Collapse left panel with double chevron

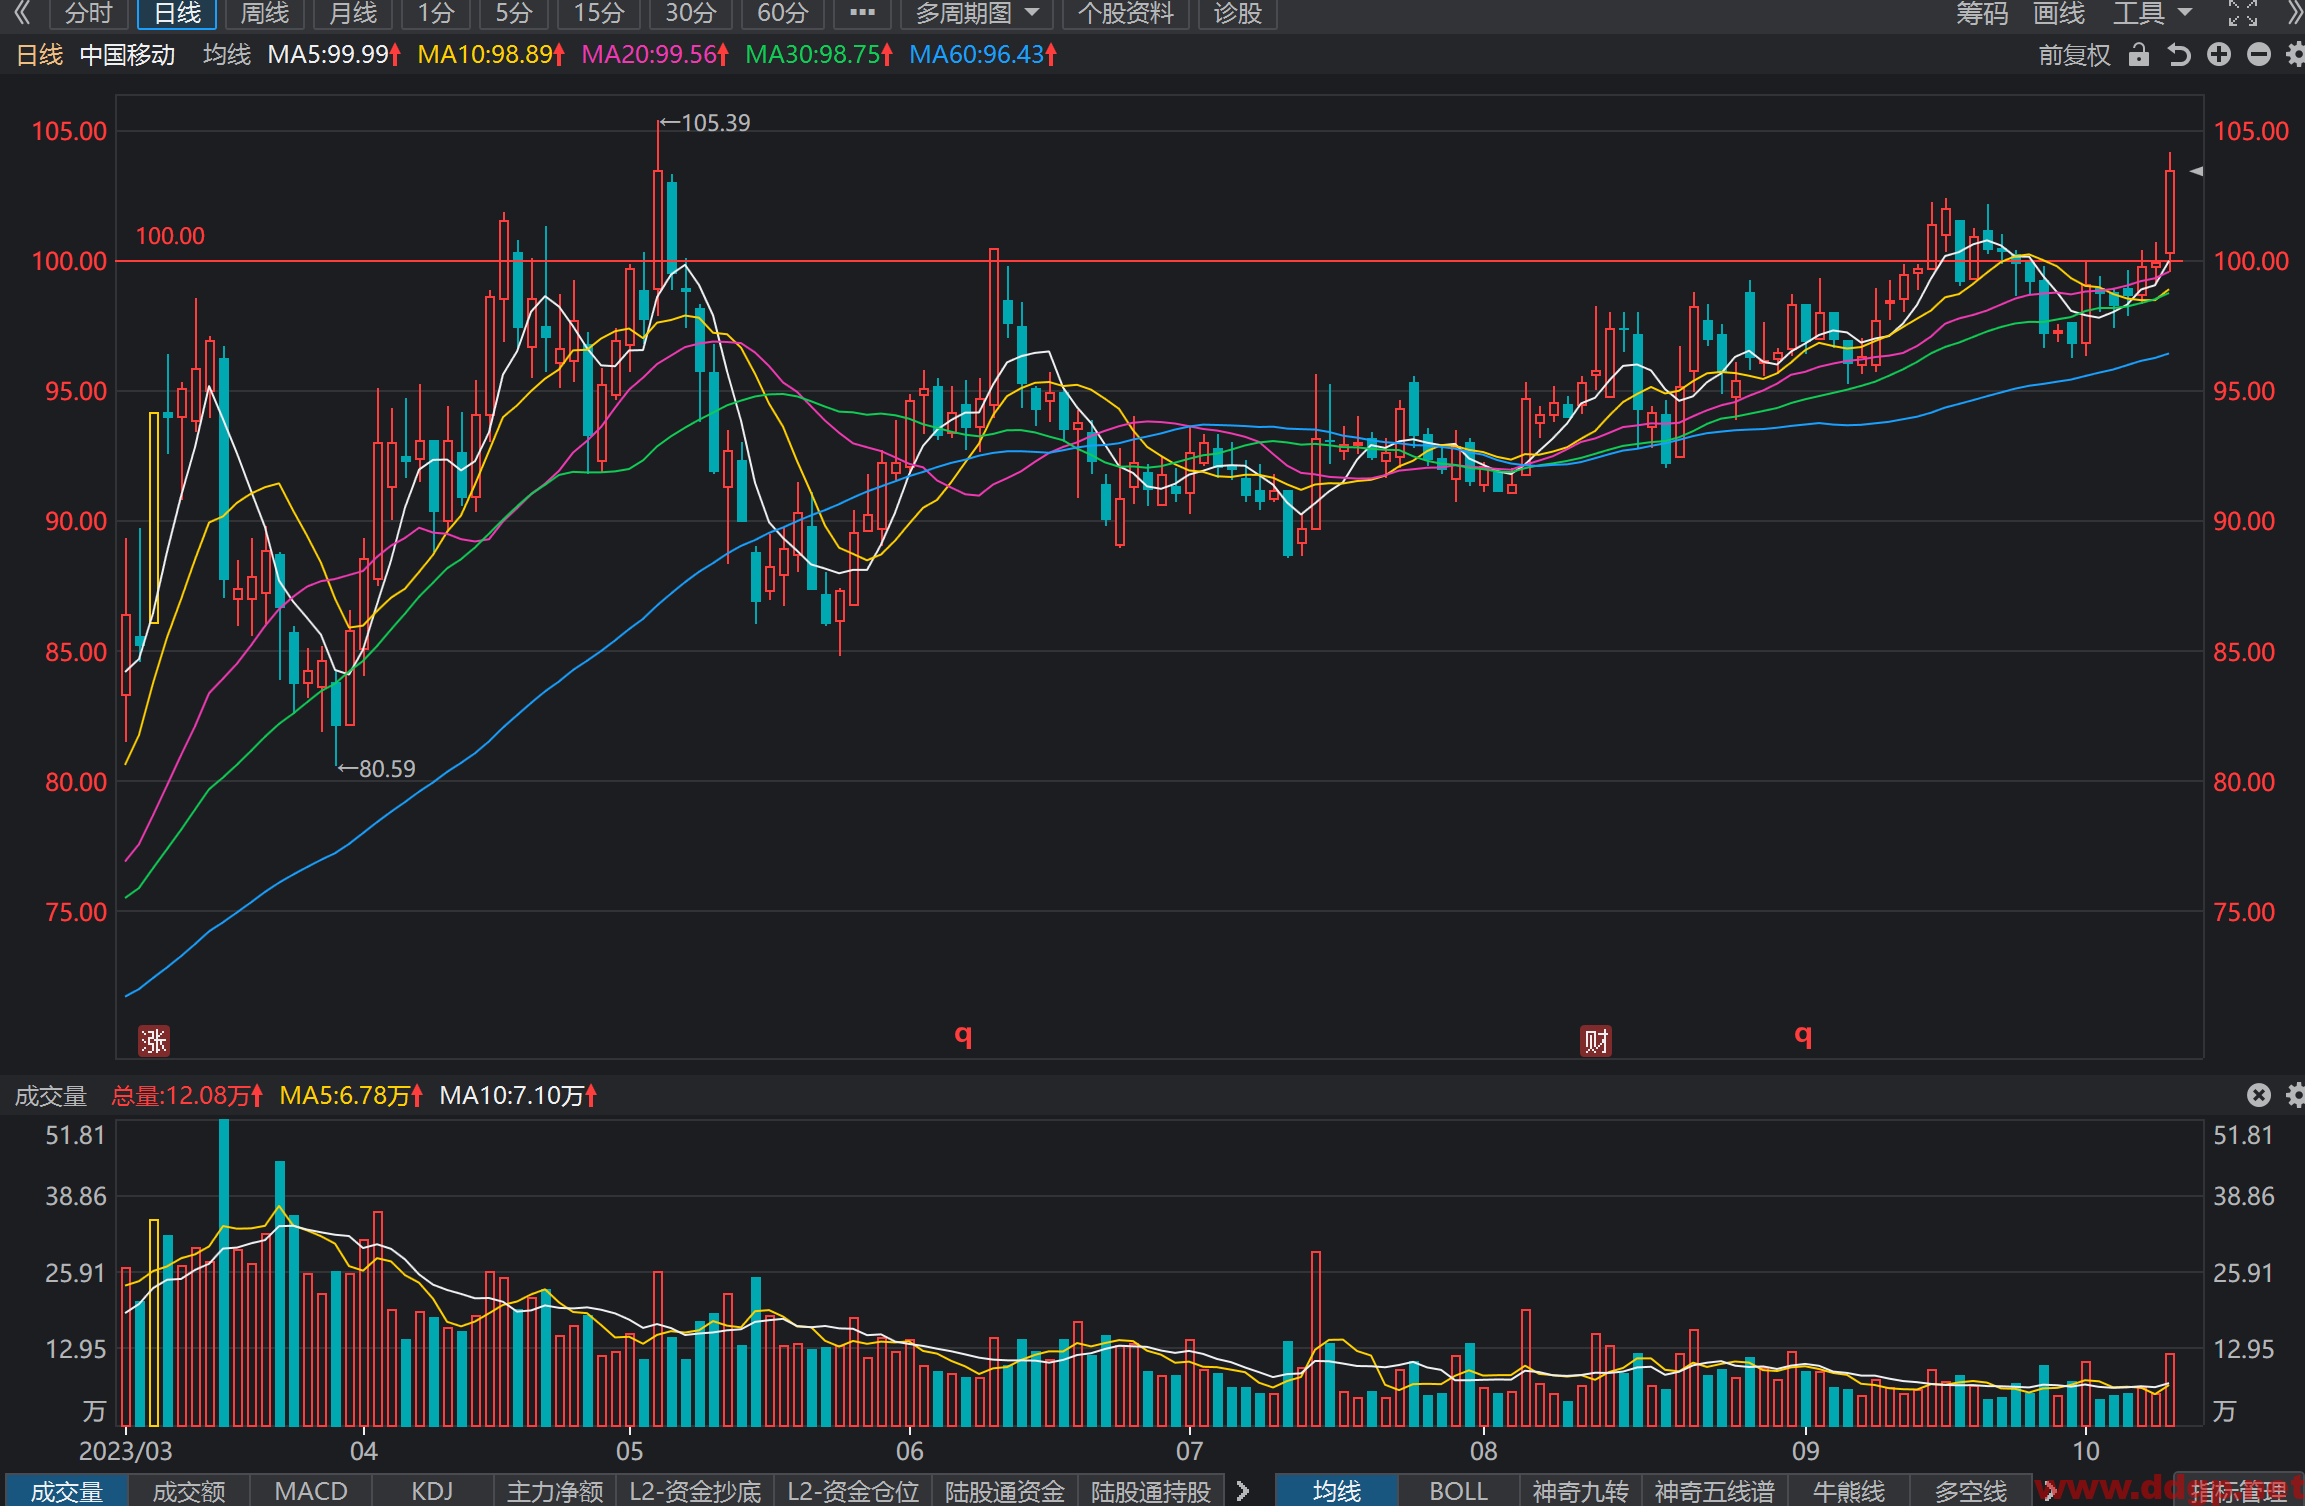tap(22, 13)
